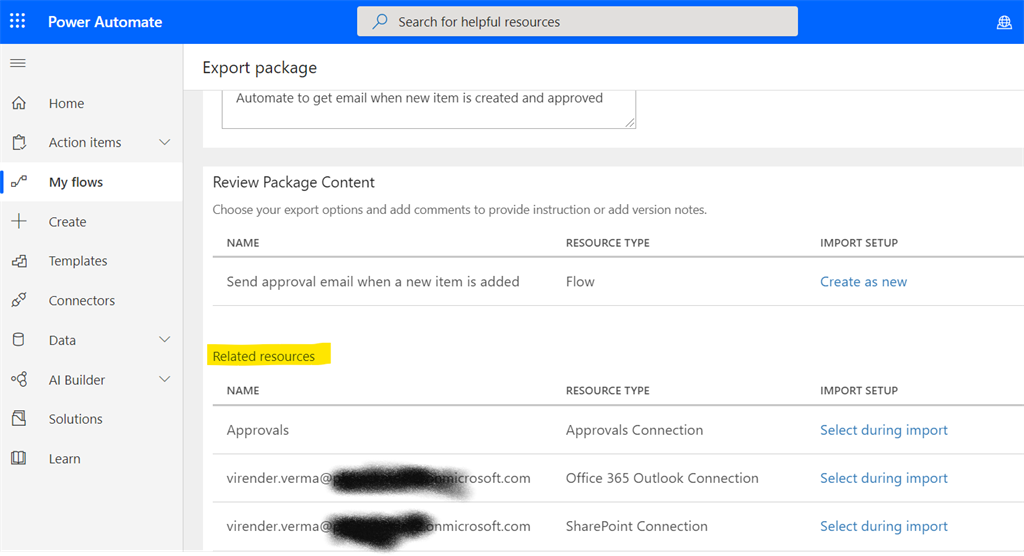Viewport: 1024px width, 556px height.
Task: Click the Power Automate title
Action: pyautogui.click(x=105, y=22)
